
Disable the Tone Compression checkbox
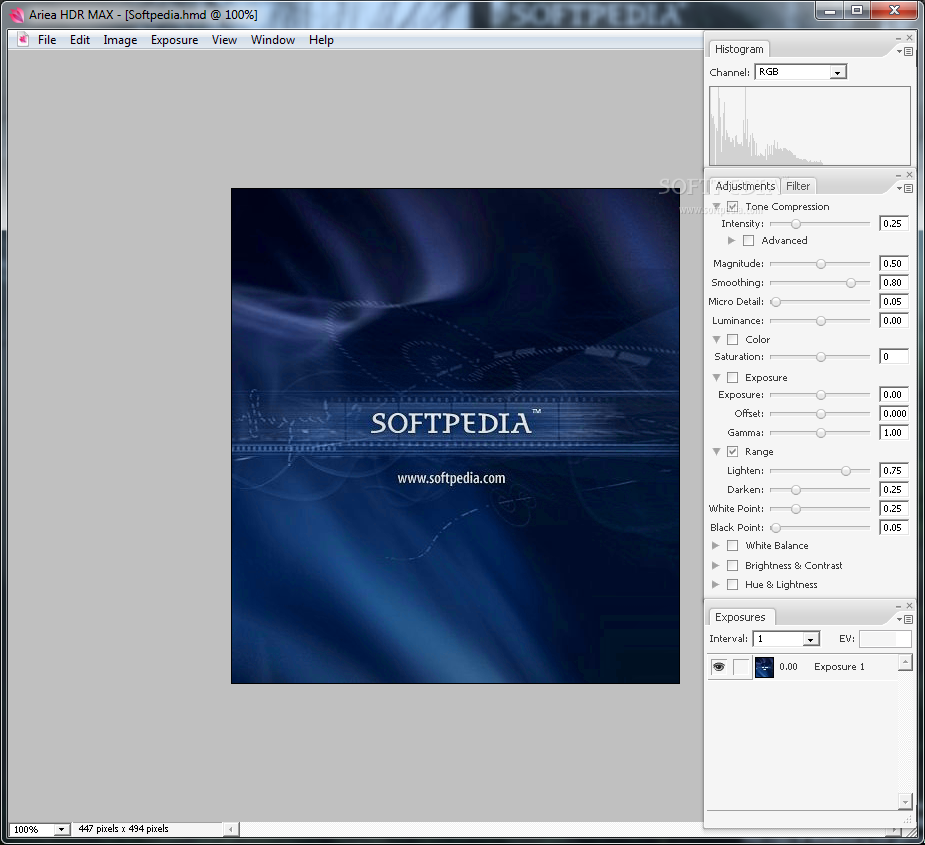point(732,207)
